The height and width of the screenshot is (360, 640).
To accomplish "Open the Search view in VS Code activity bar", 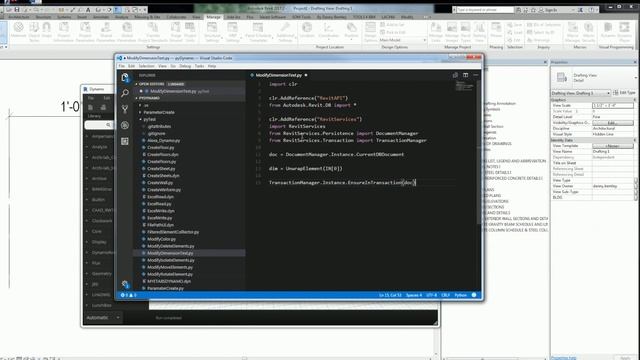I will pos(125,93).
